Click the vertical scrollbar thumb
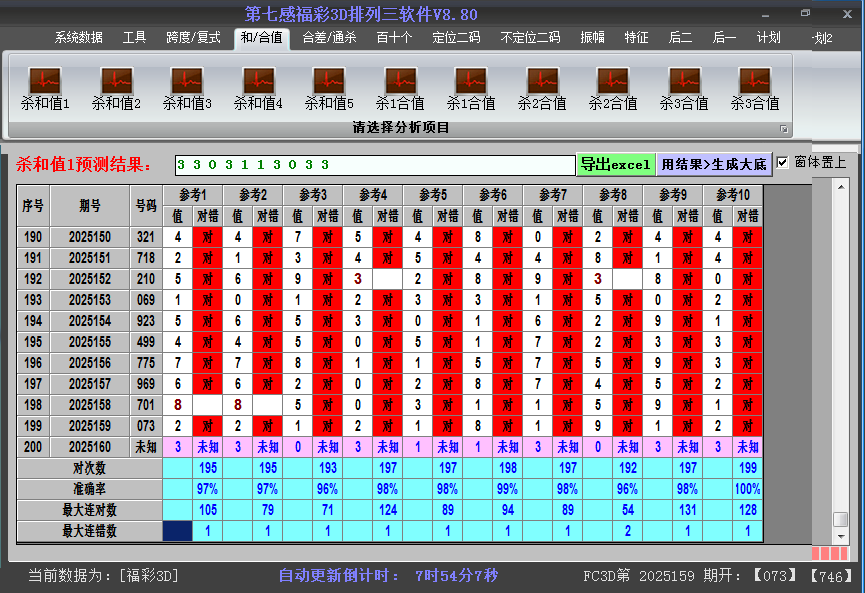 841,520
